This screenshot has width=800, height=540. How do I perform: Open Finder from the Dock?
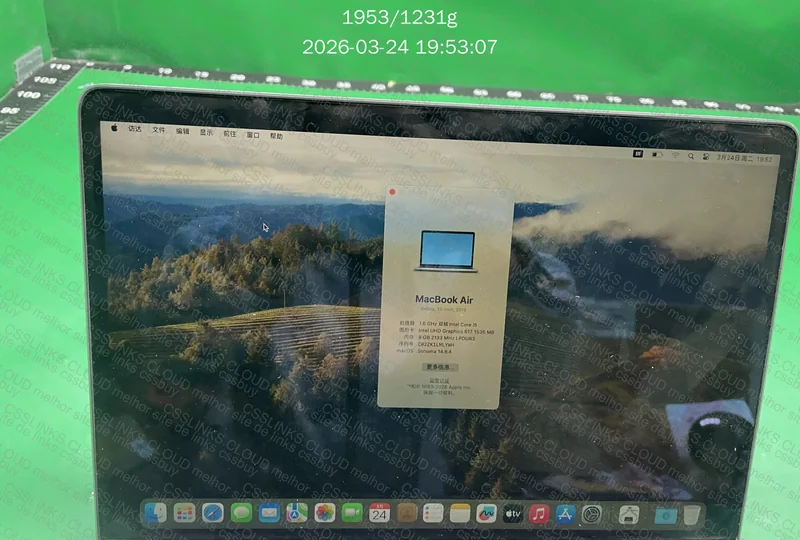(x=155, y=512)
